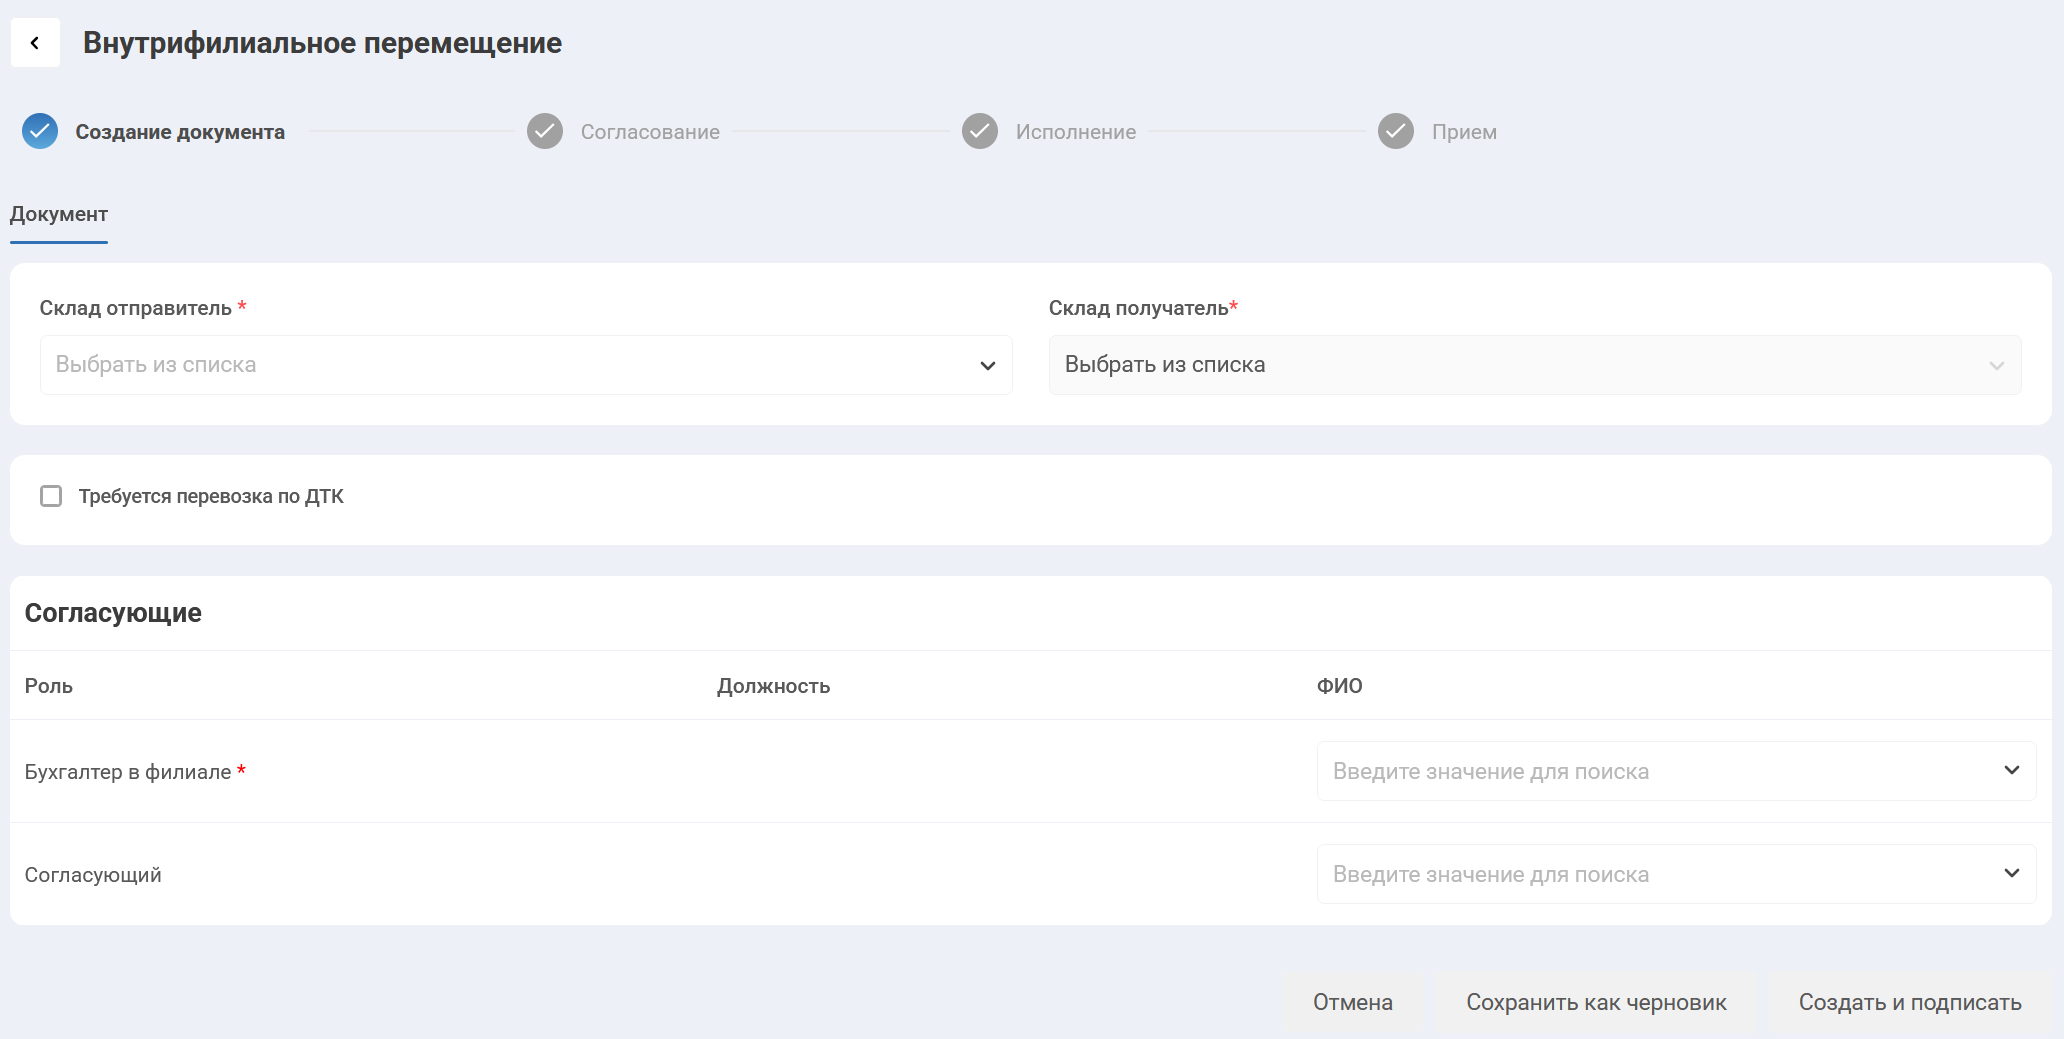Open the Склад отправитель dropdown
2064x1039 pixels.
coord(510,365)
